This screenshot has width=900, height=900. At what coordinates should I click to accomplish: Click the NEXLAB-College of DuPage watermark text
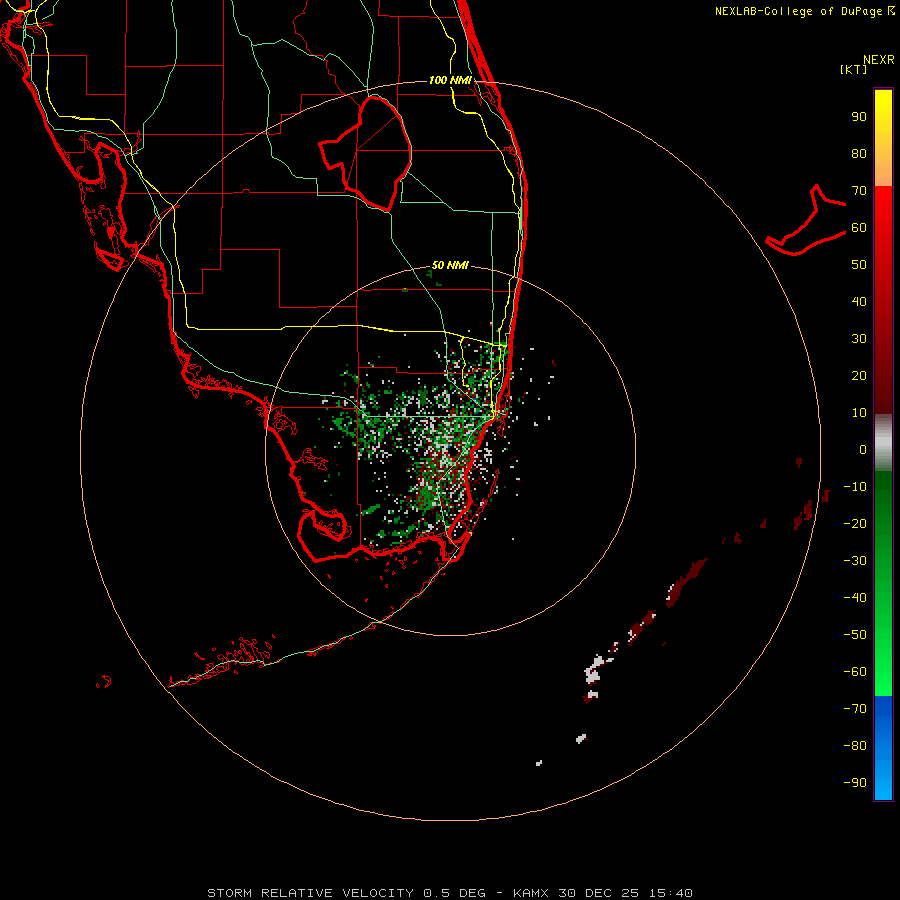pos(804,11)
